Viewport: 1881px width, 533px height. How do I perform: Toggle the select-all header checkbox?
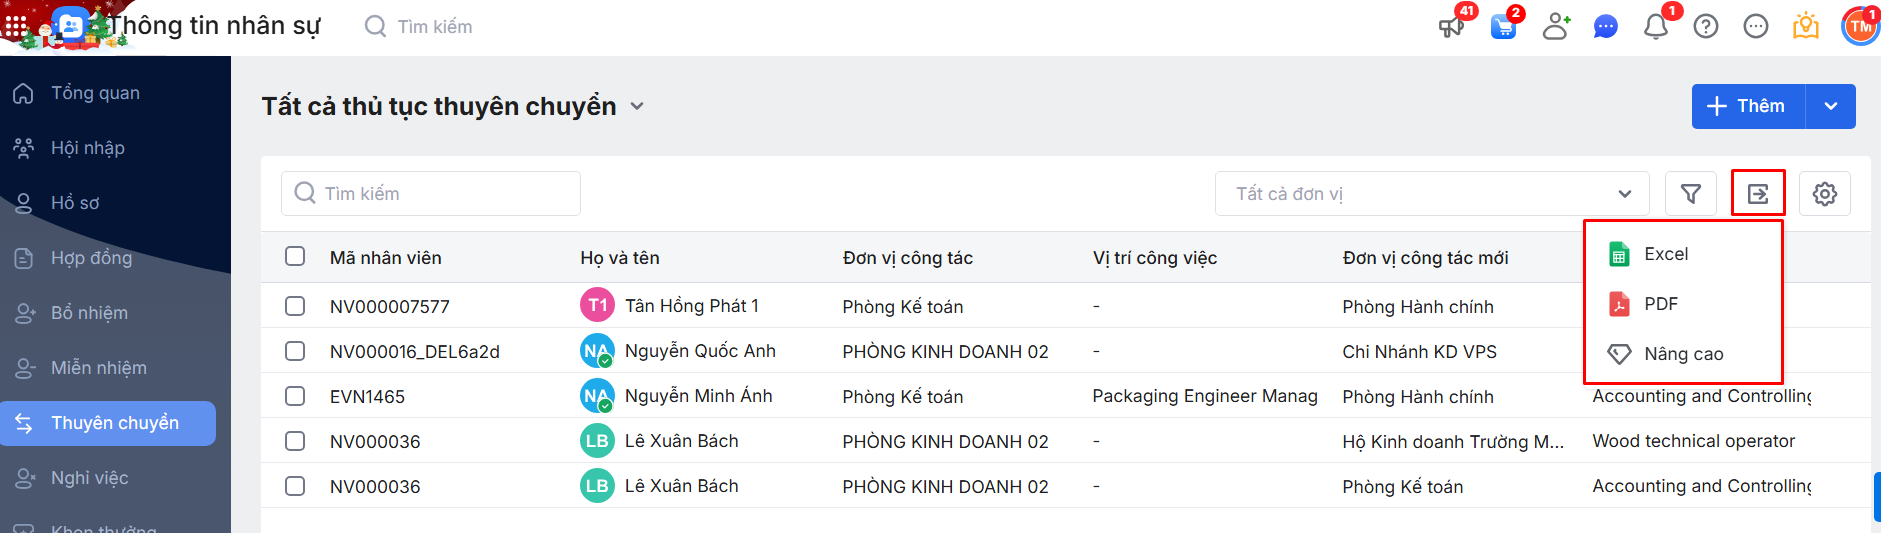[x=295, y=256]
